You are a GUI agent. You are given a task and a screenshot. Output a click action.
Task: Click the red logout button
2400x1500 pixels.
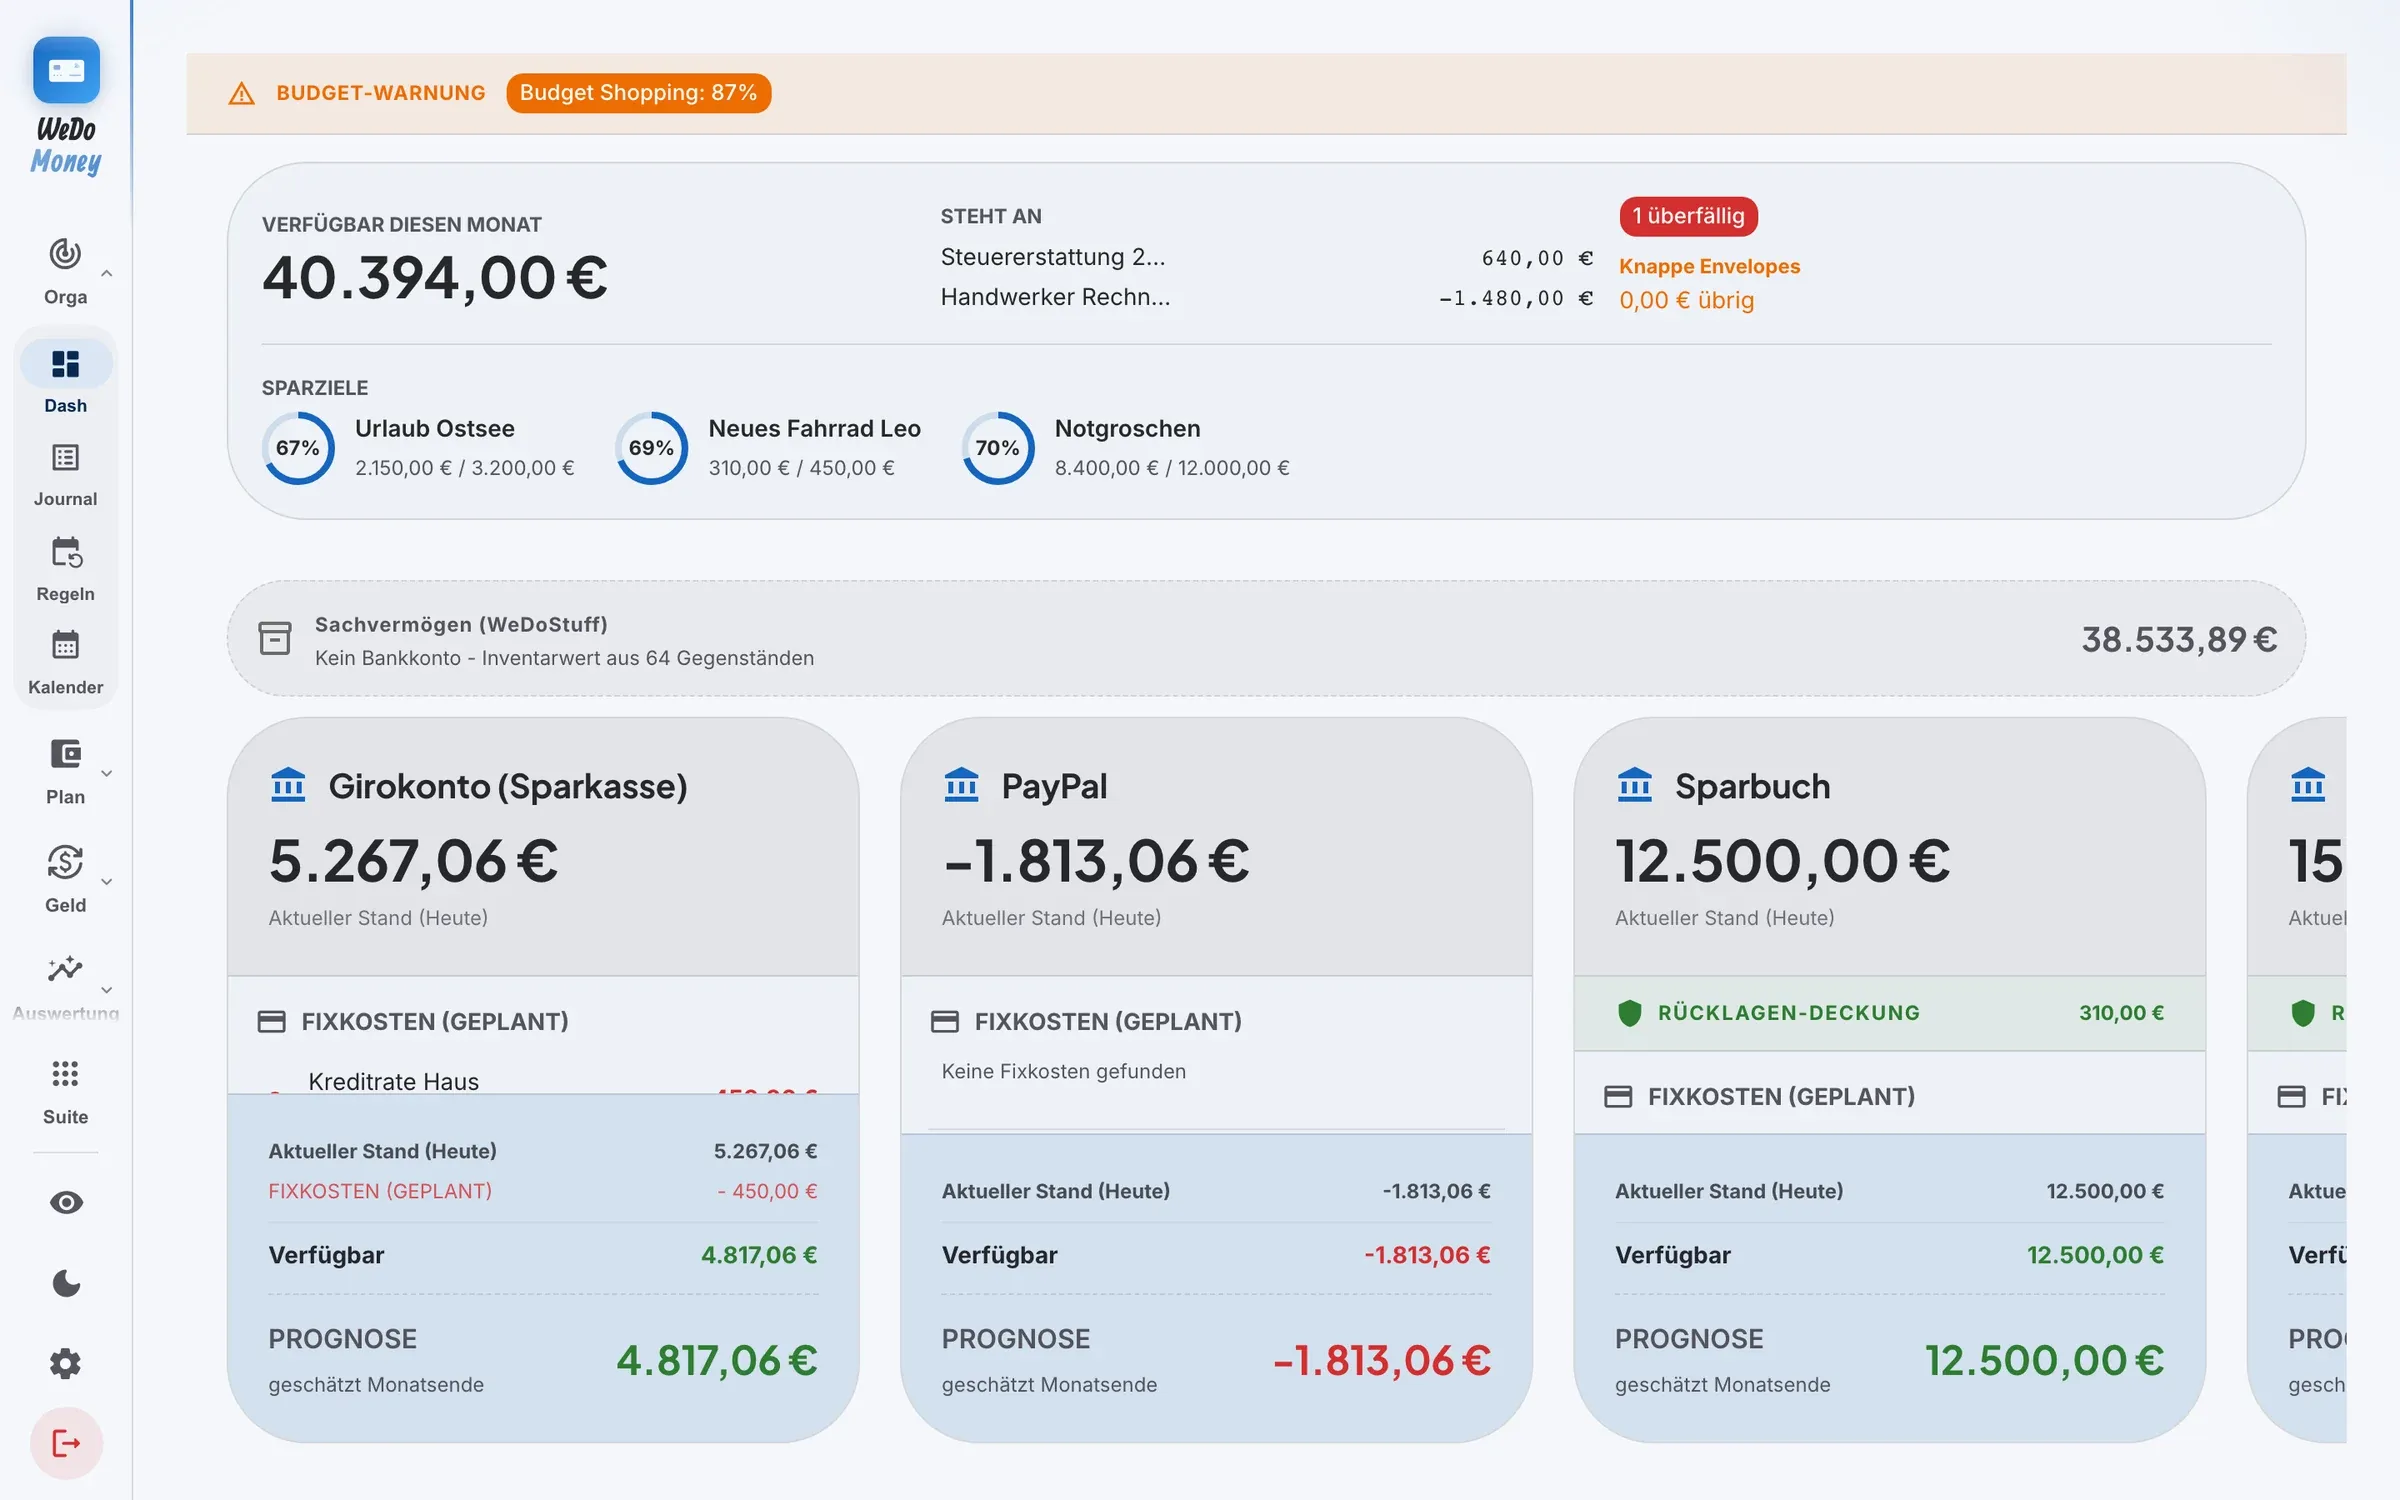(66, 1443)
